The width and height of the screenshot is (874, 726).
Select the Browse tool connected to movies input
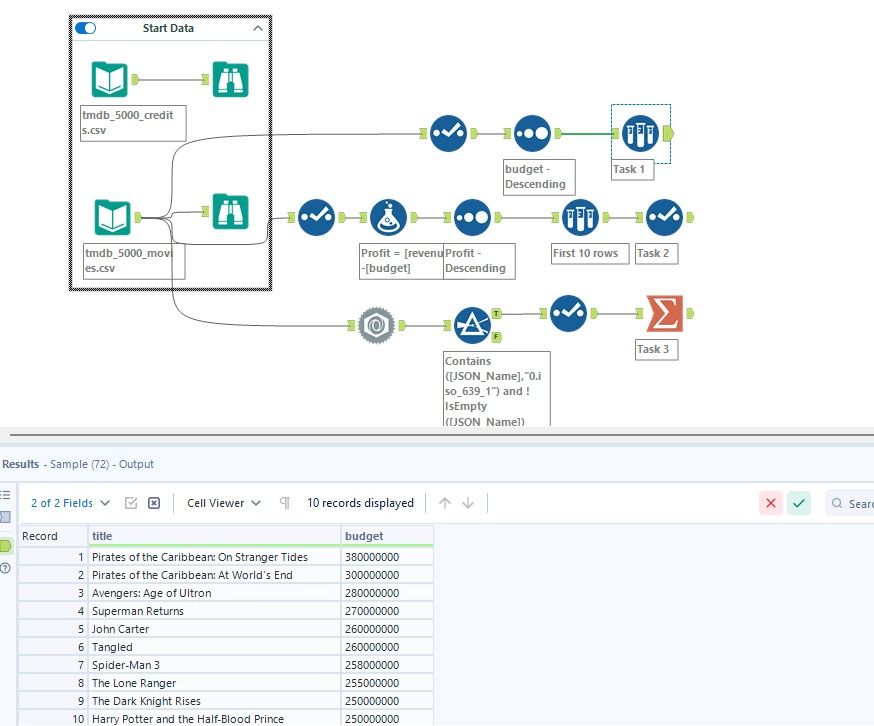230,211
